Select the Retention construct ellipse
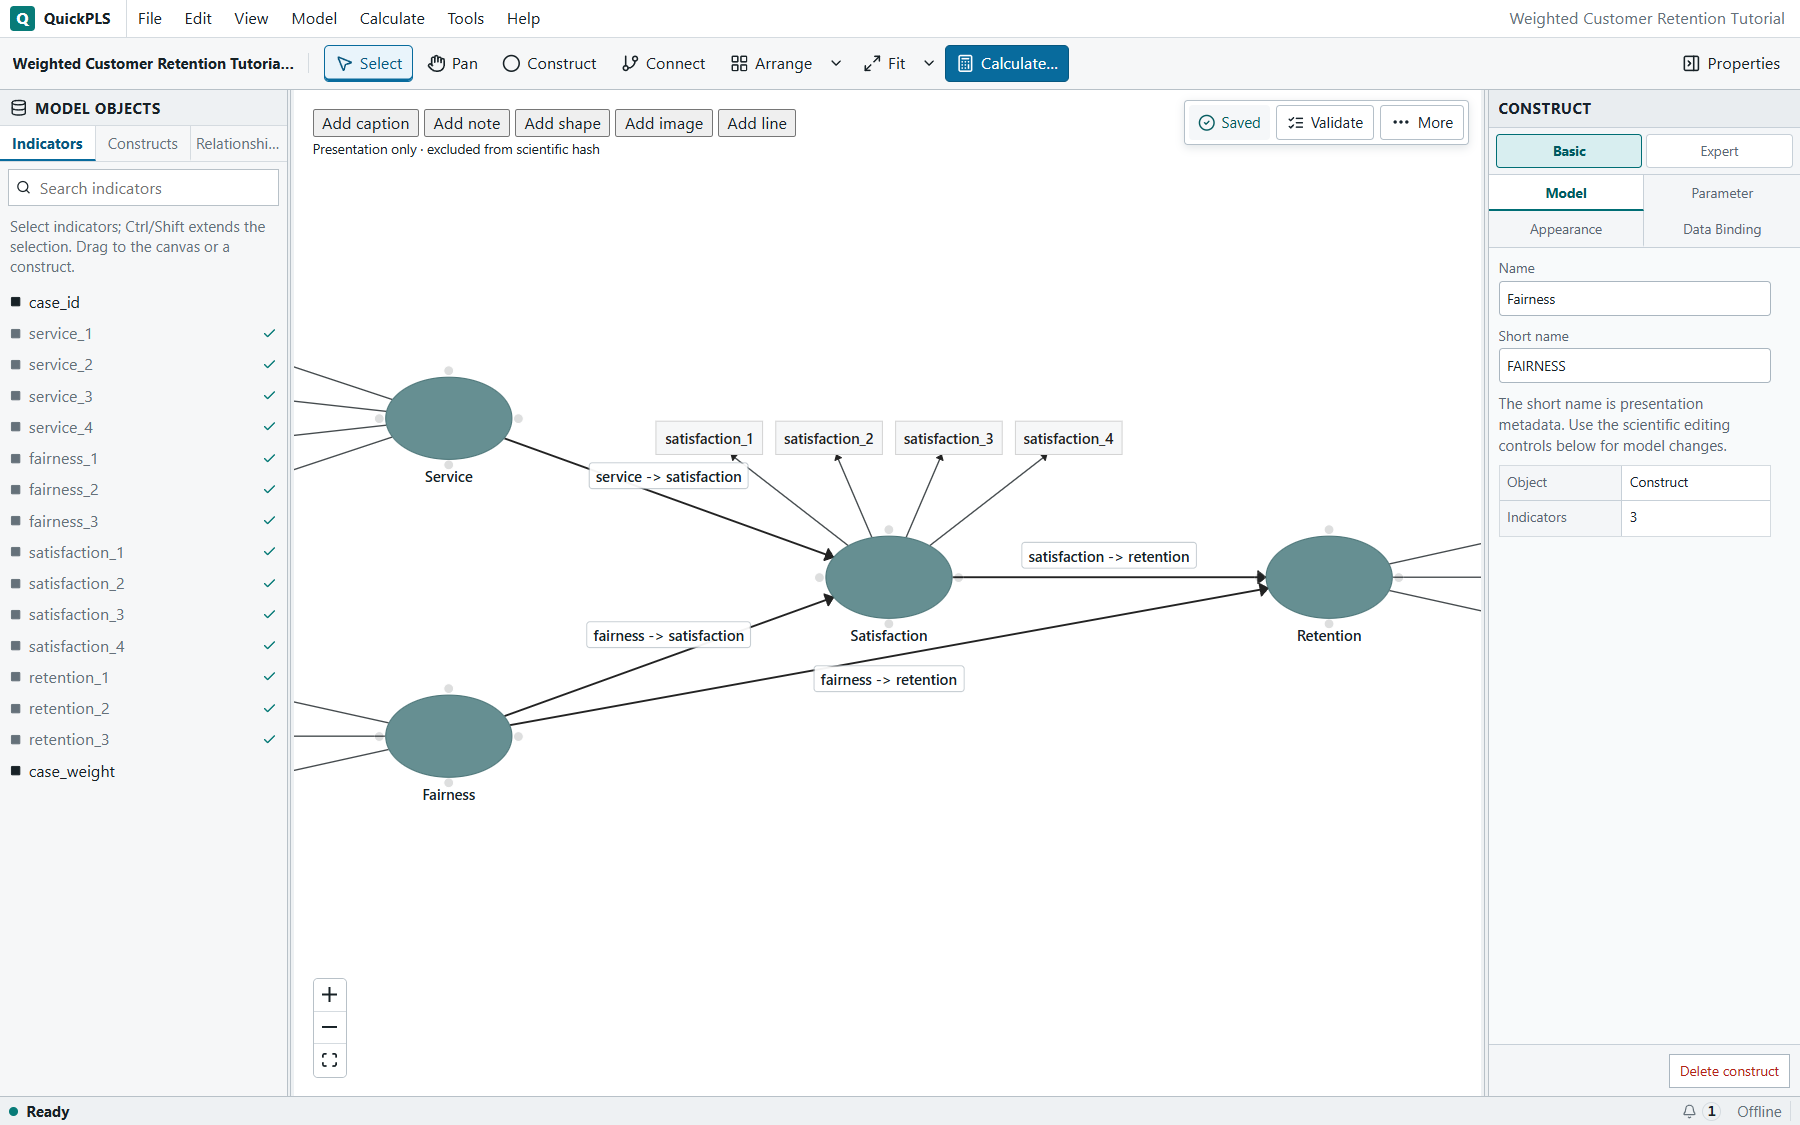This screenshot has width=1800, height=1125. click(x=1329, y=577)
